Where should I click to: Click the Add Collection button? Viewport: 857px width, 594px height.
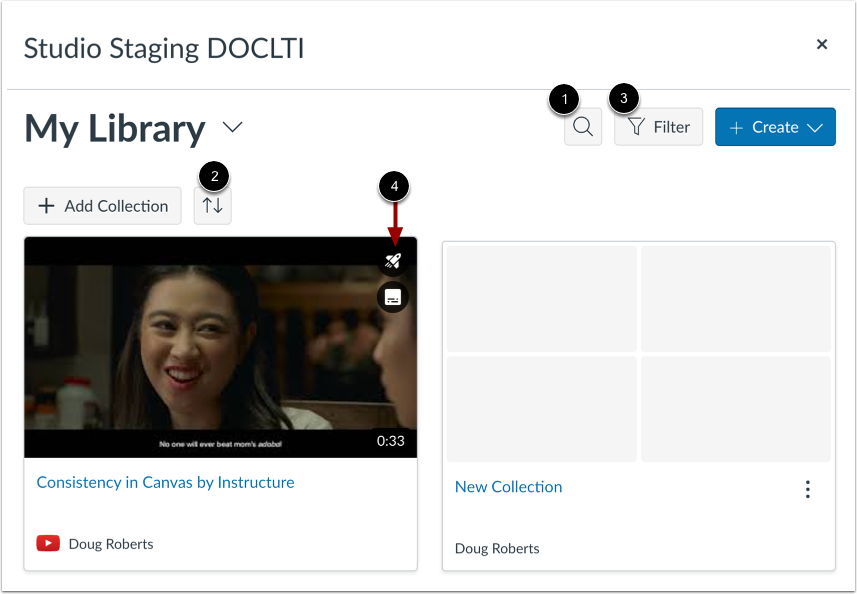(x=102, y=206)
